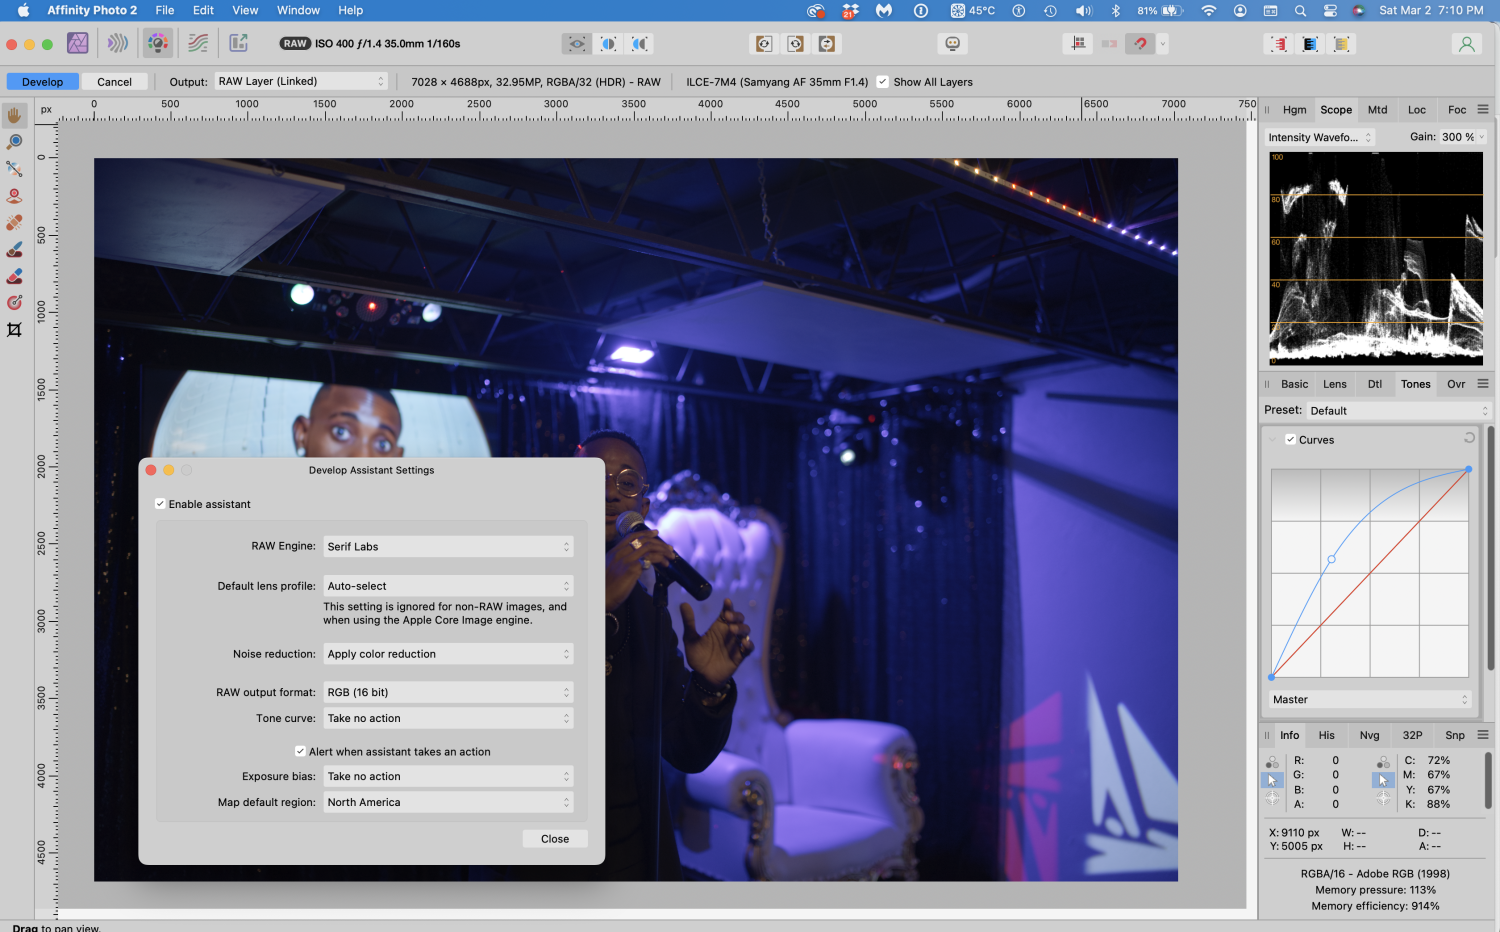Select the Overlay Erase tool
Viewport: 1500px width, 932px height.
pos(14,275)
